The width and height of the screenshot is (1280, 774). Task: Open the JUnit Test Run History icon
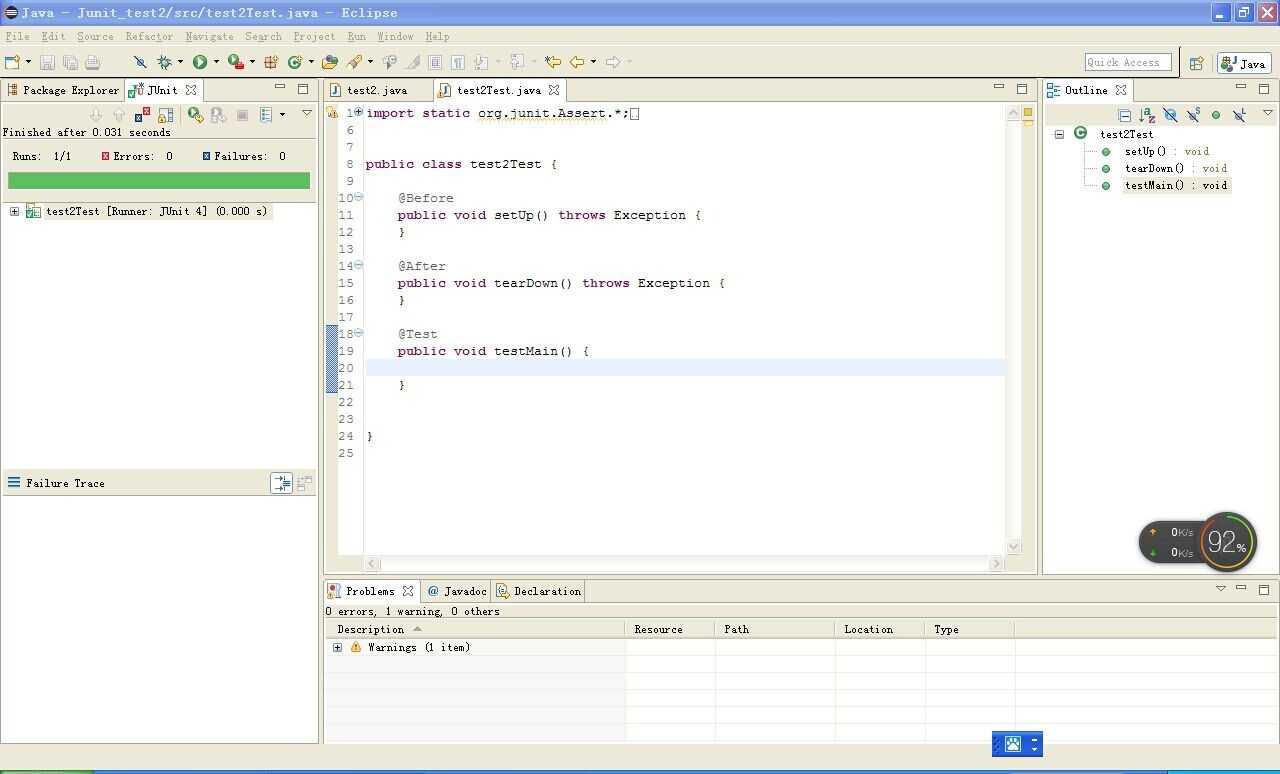tap(266, 115)
